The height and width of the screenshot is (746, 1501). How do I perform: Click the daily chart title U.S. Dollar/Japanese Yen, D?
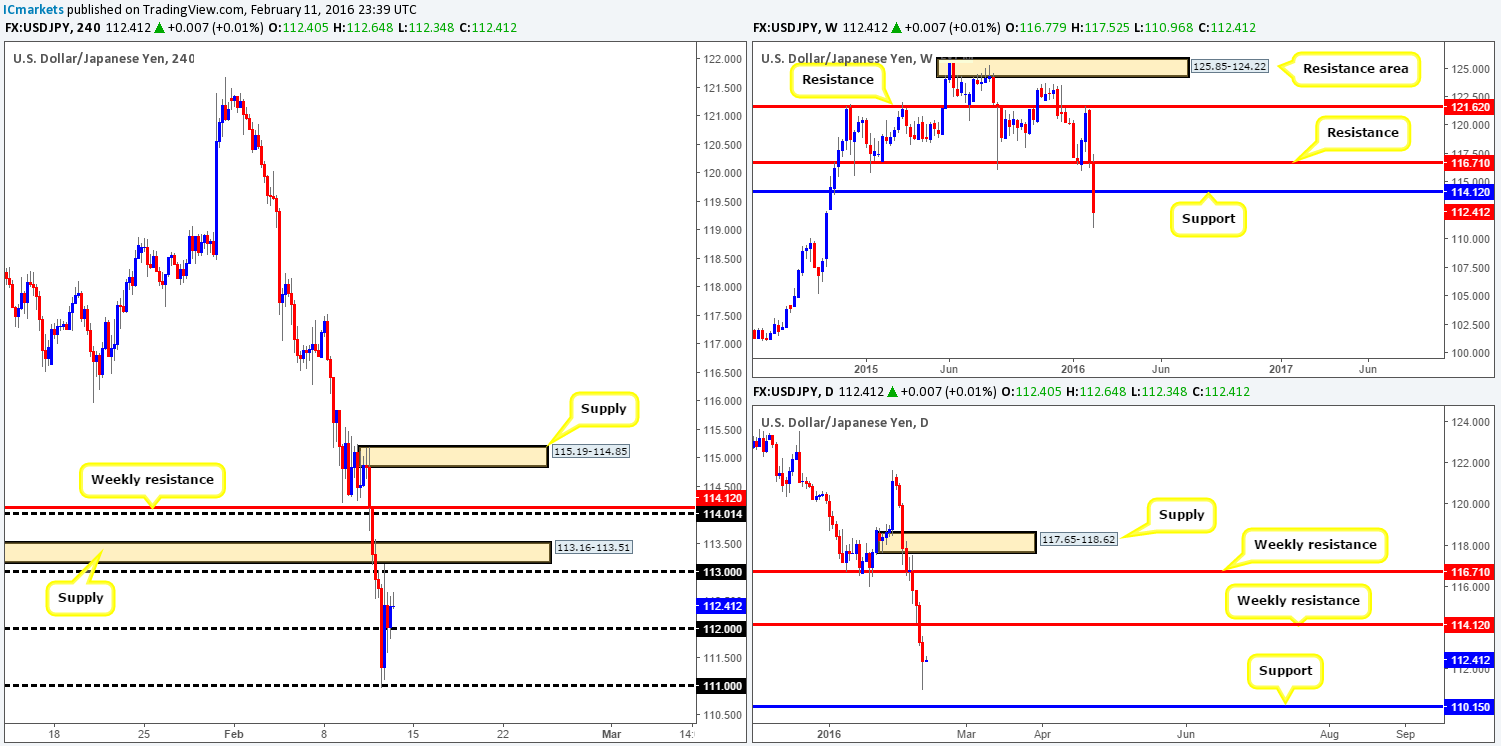pyautogui.click(x=844, y=422)
